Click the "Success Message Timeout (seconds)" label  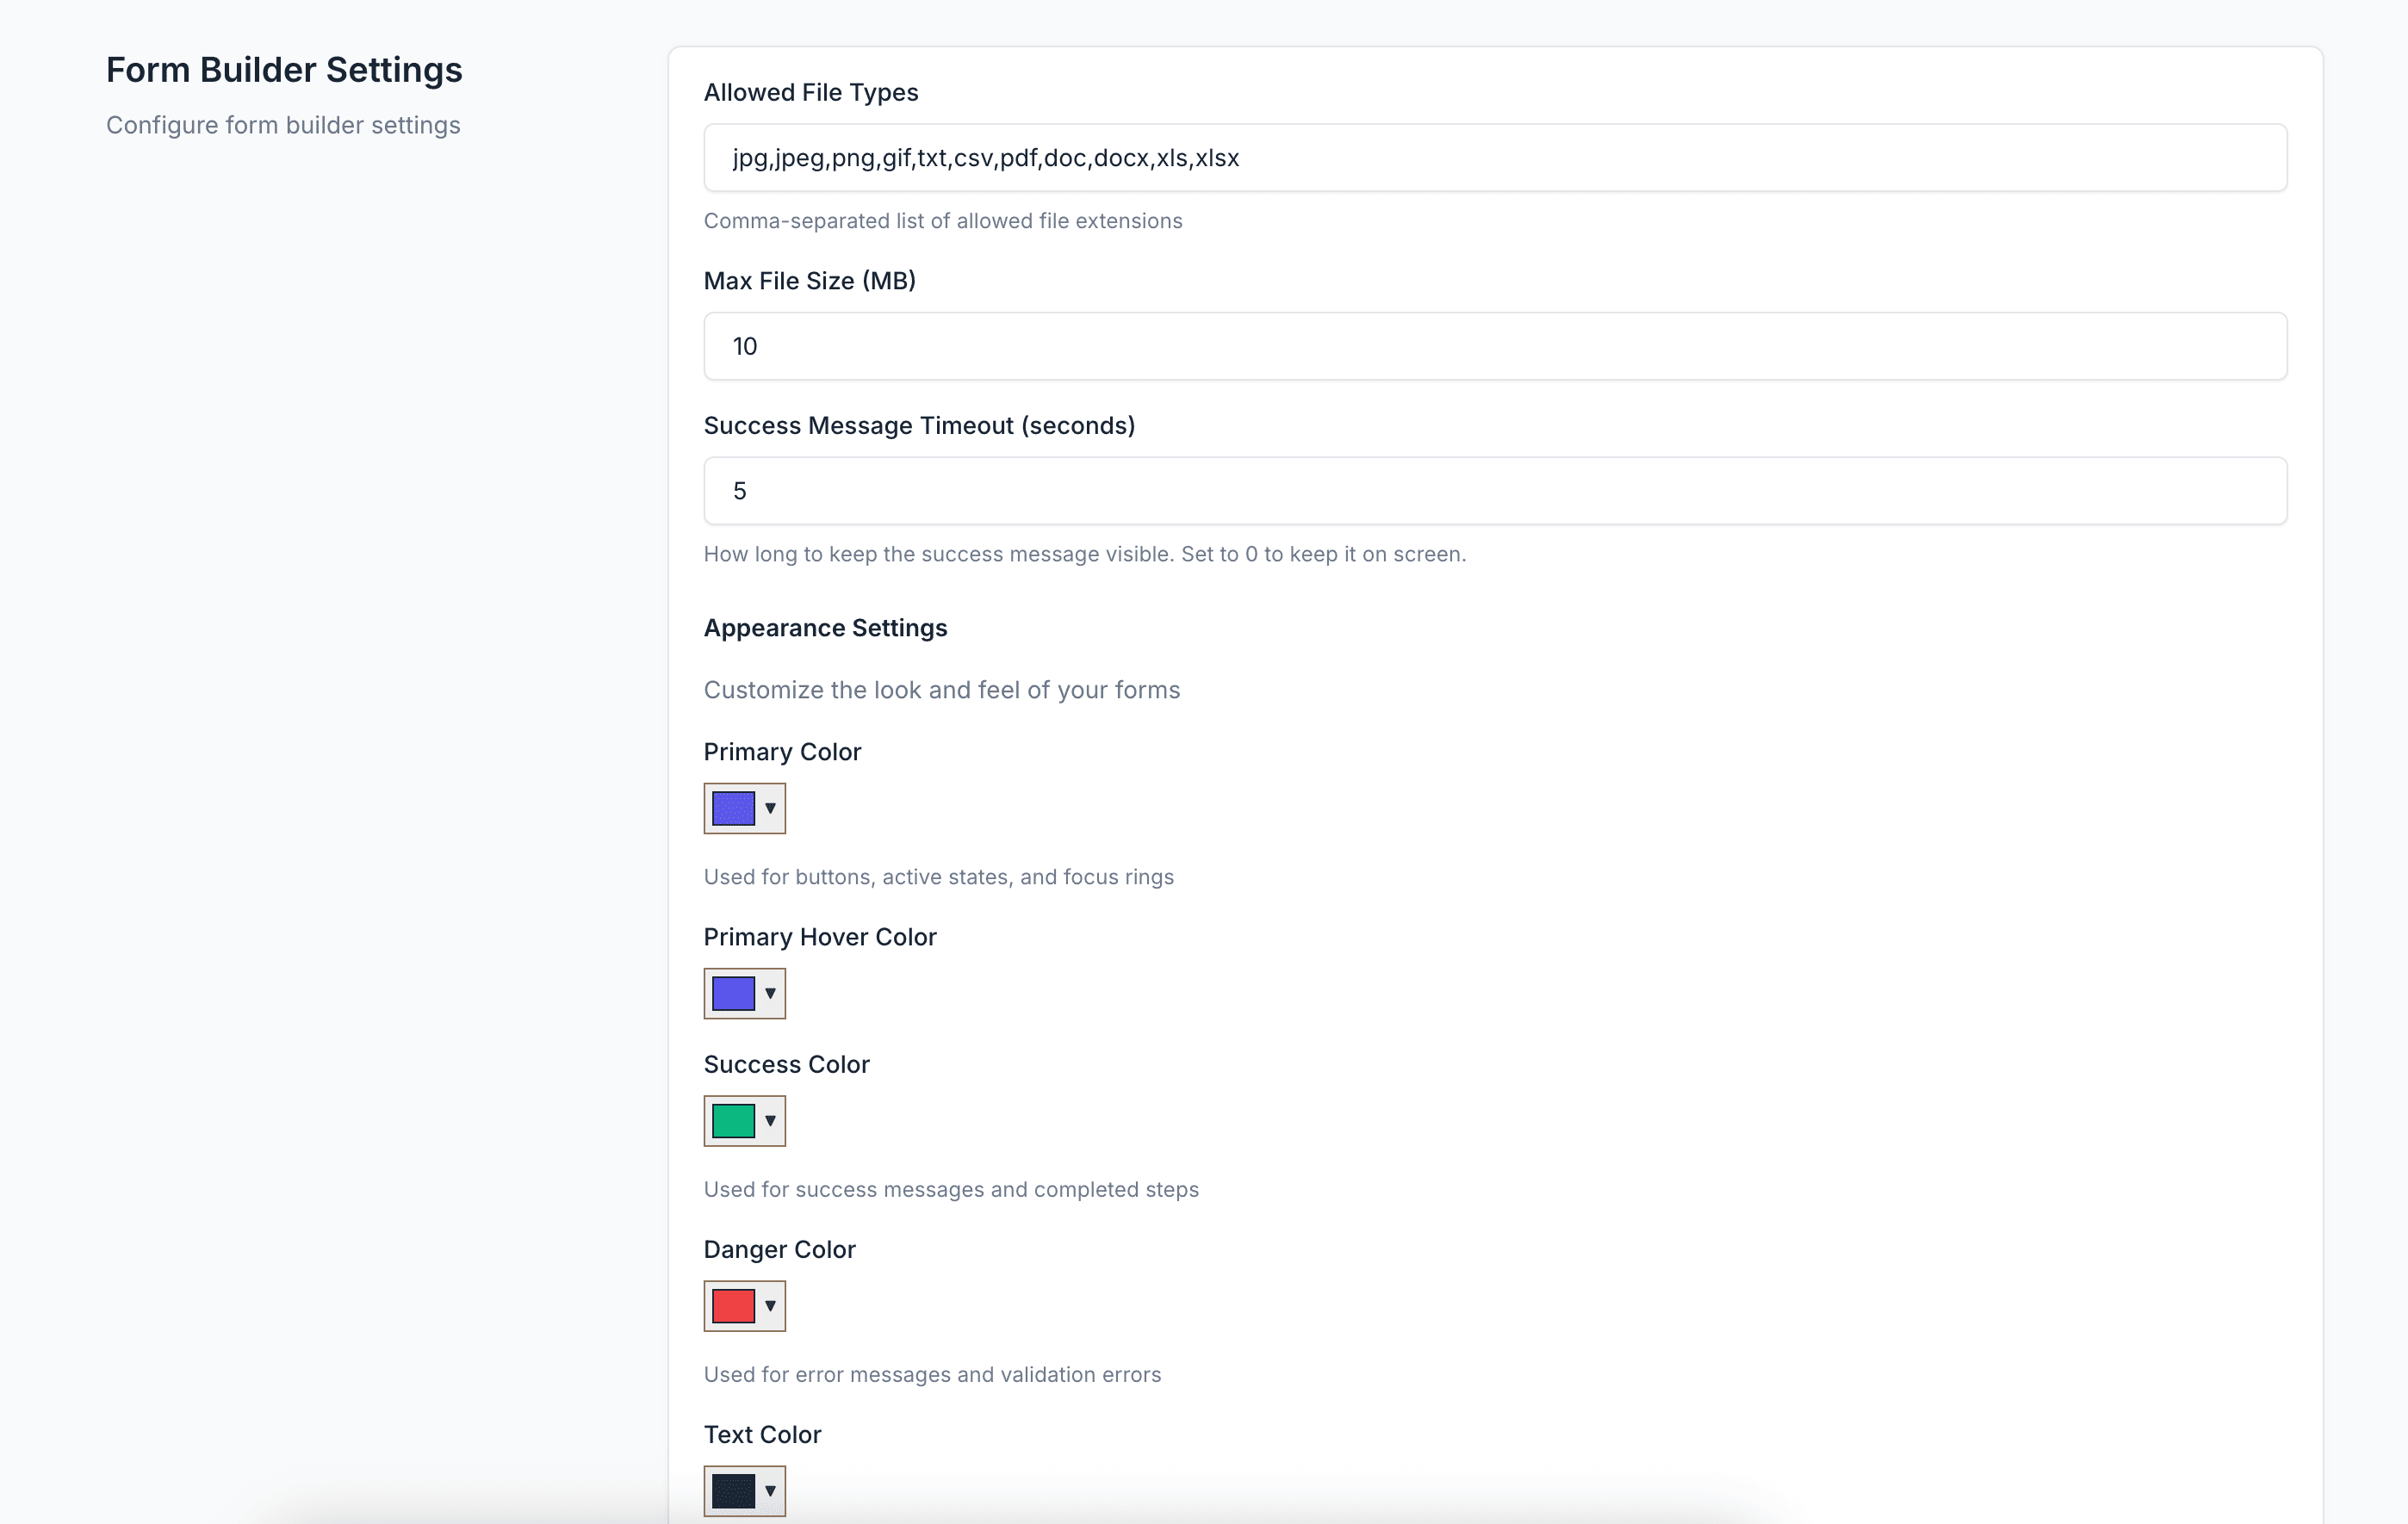[x=919, y=426]
